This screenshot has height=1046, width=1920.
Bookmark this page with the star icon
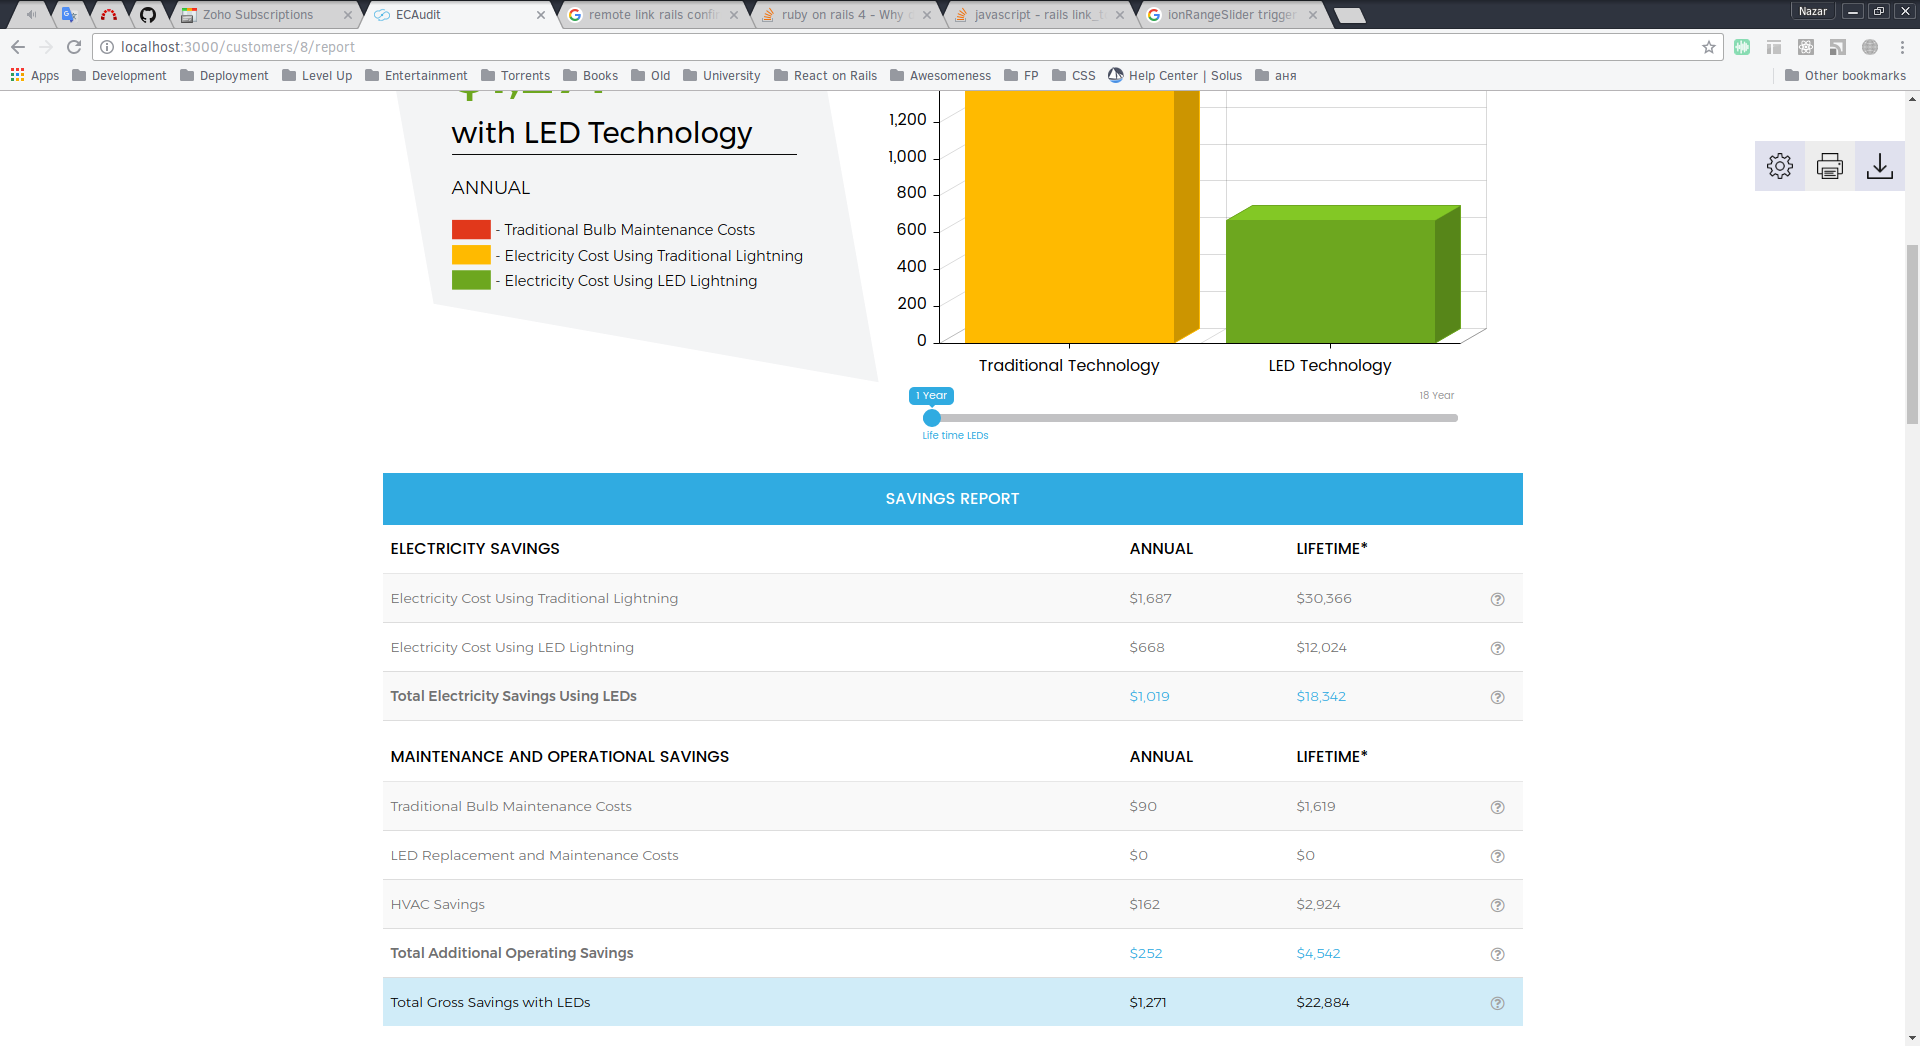click(x=1708, y=47)
